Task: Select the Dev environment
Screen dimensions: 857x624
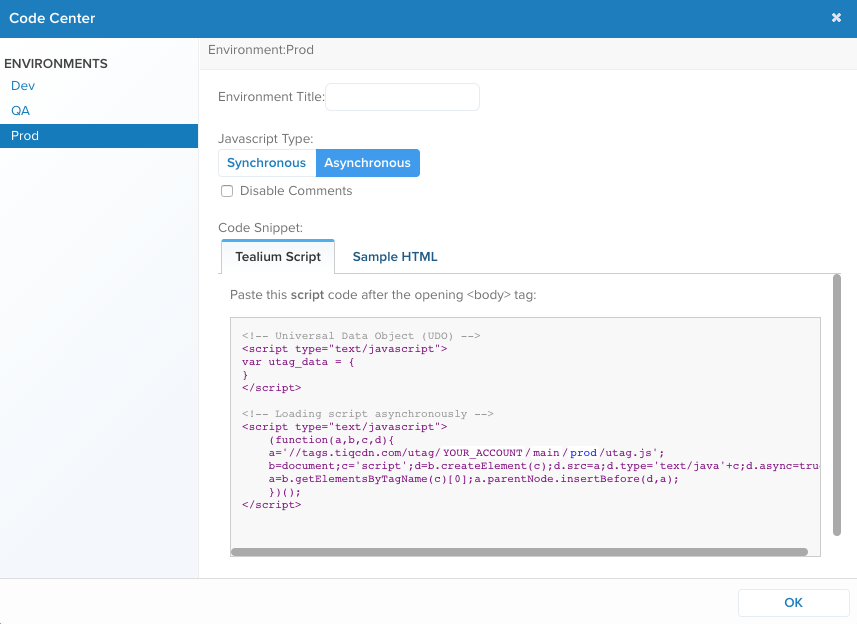Action: (x=23, y=86)
